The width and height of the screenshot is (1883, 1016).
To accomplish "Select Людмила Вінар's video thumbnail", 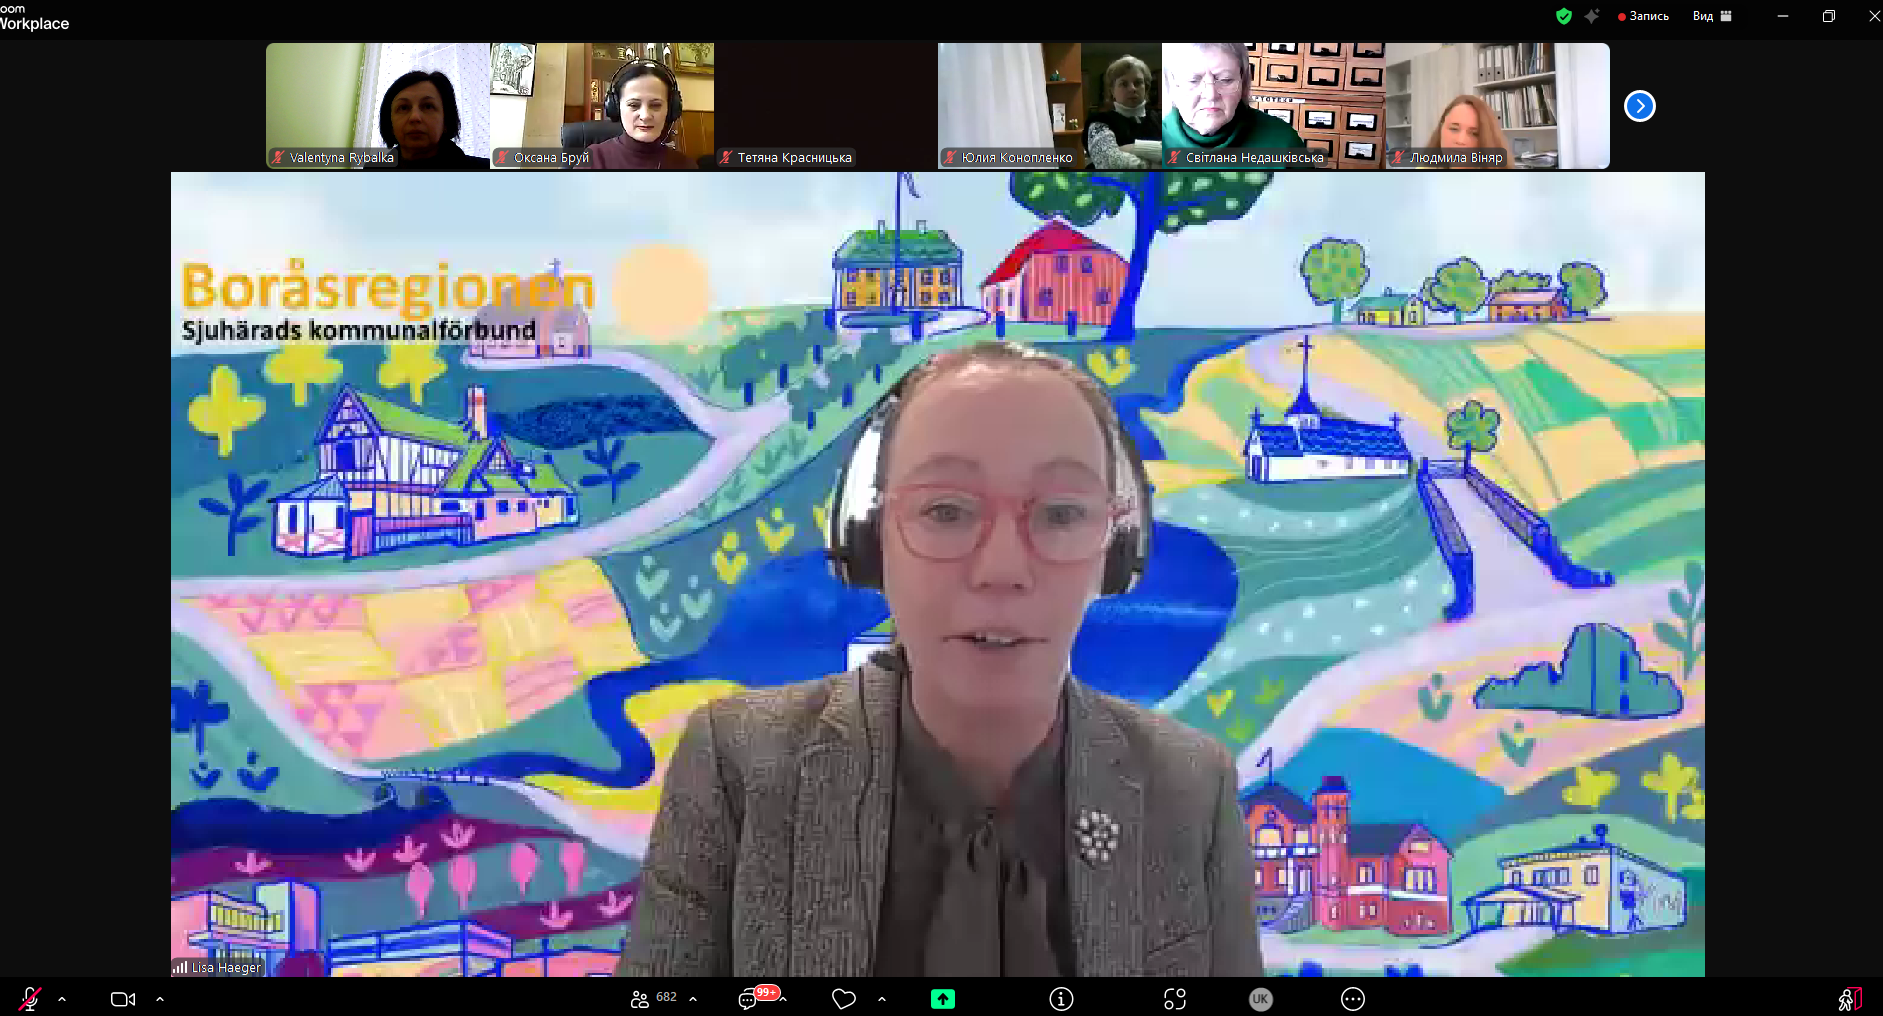I will (x=1498, y=106).
